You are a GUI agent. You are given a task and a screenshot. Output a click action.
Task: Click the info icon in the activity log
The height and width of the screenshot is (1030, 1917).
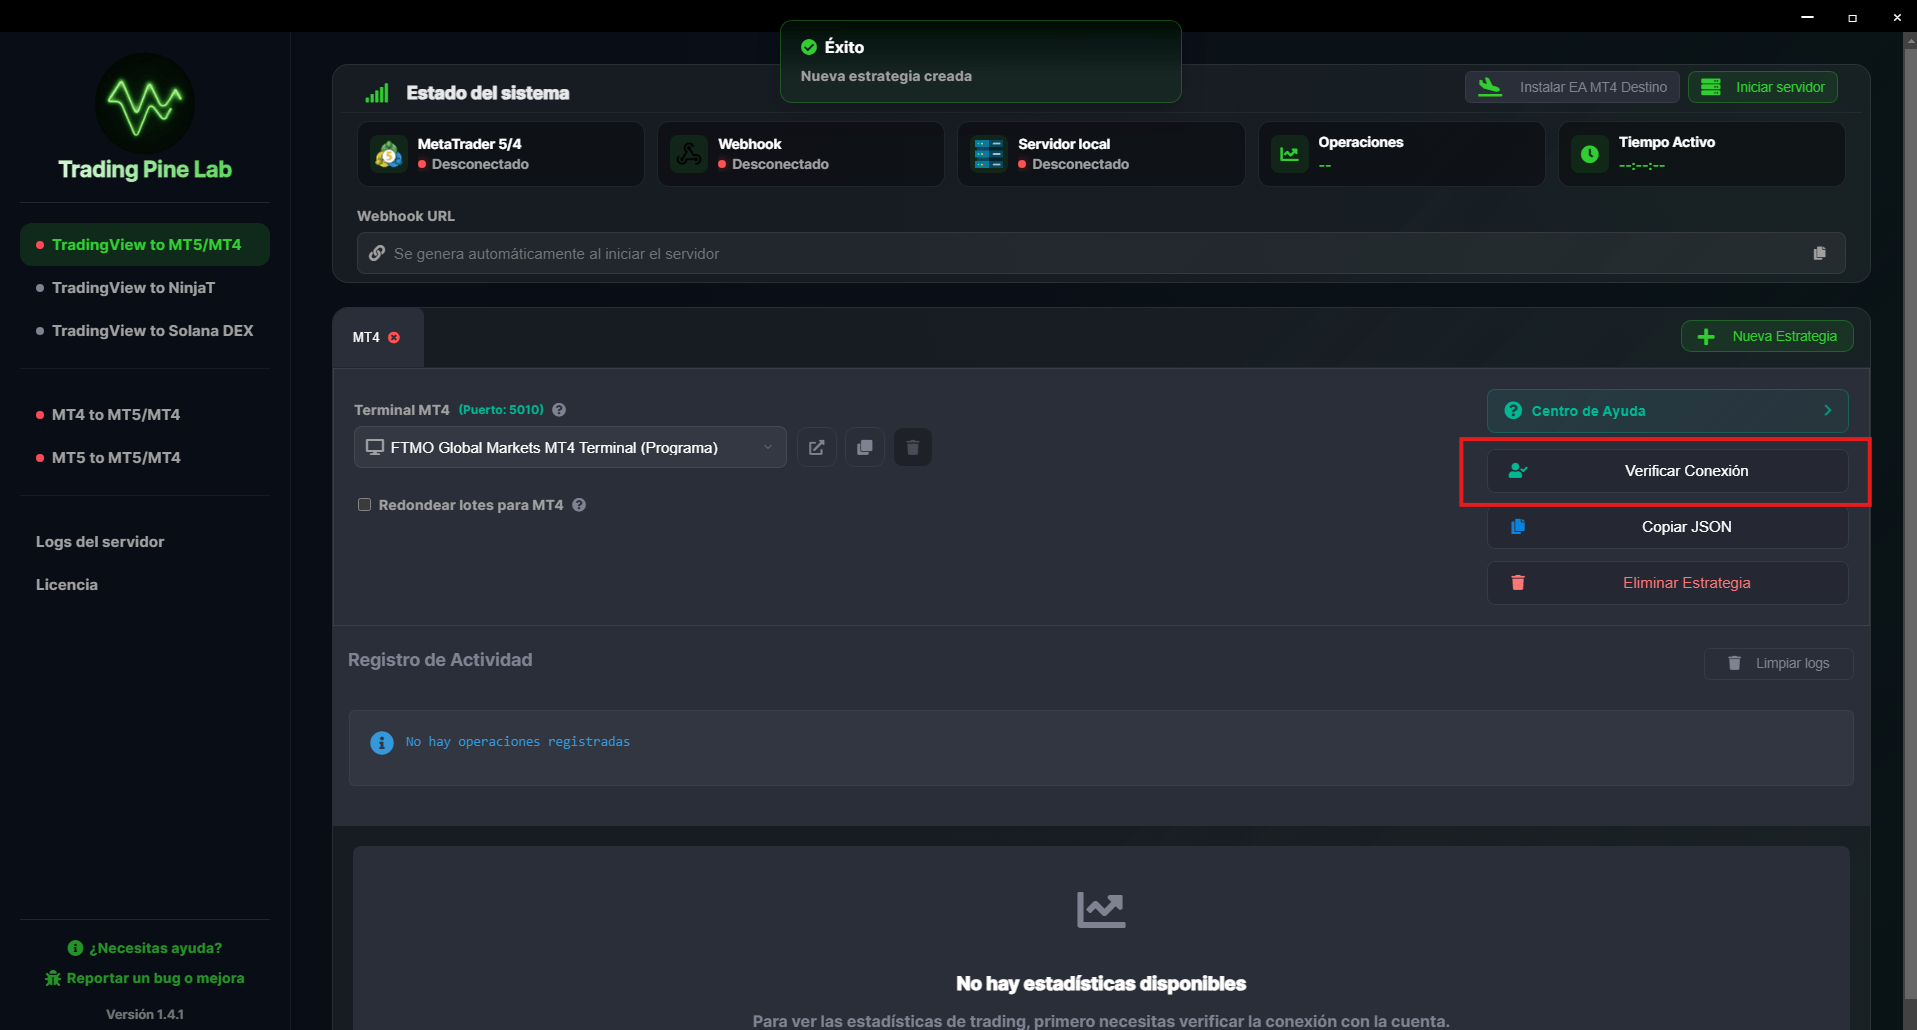tap(381, 742)
